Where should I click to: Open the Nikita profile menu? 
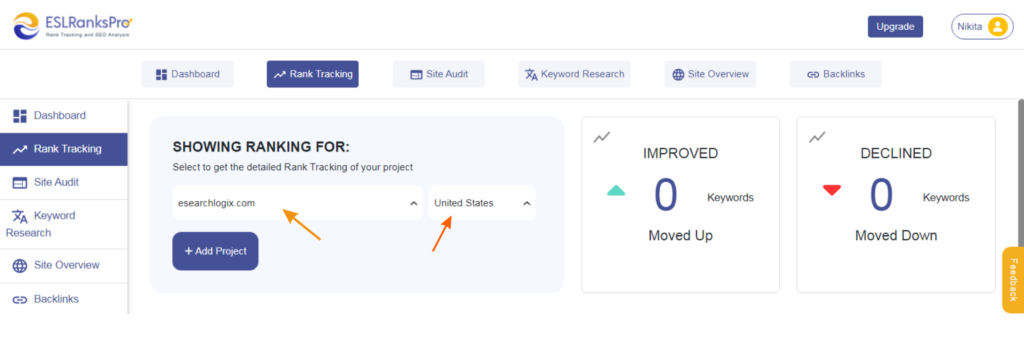point(982,27)
